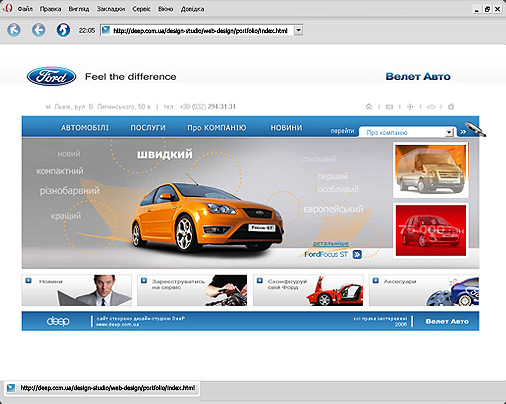Click the magnifier search icon
Image resolution: width=506 pixels, height=404 pixels.
pos(476,129)
